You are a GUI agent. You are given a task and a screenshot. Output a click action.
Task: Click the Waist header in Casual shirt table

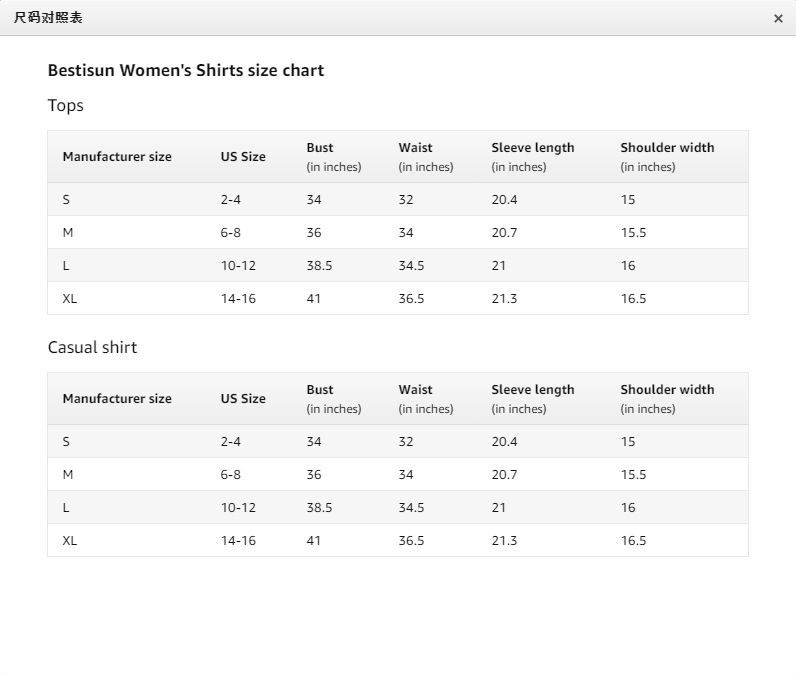[416, 389]
